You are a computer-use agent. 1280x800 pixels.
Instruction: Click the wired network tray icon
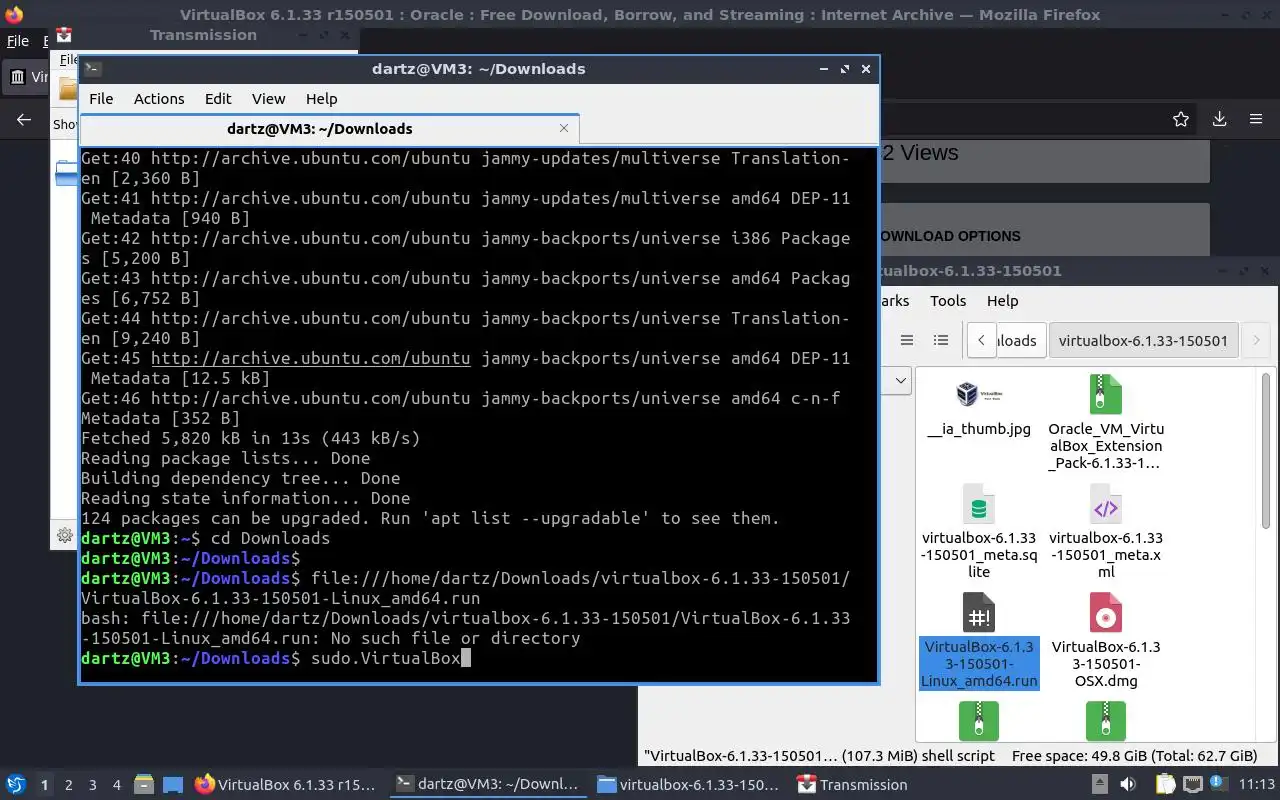pos(1192,785)
